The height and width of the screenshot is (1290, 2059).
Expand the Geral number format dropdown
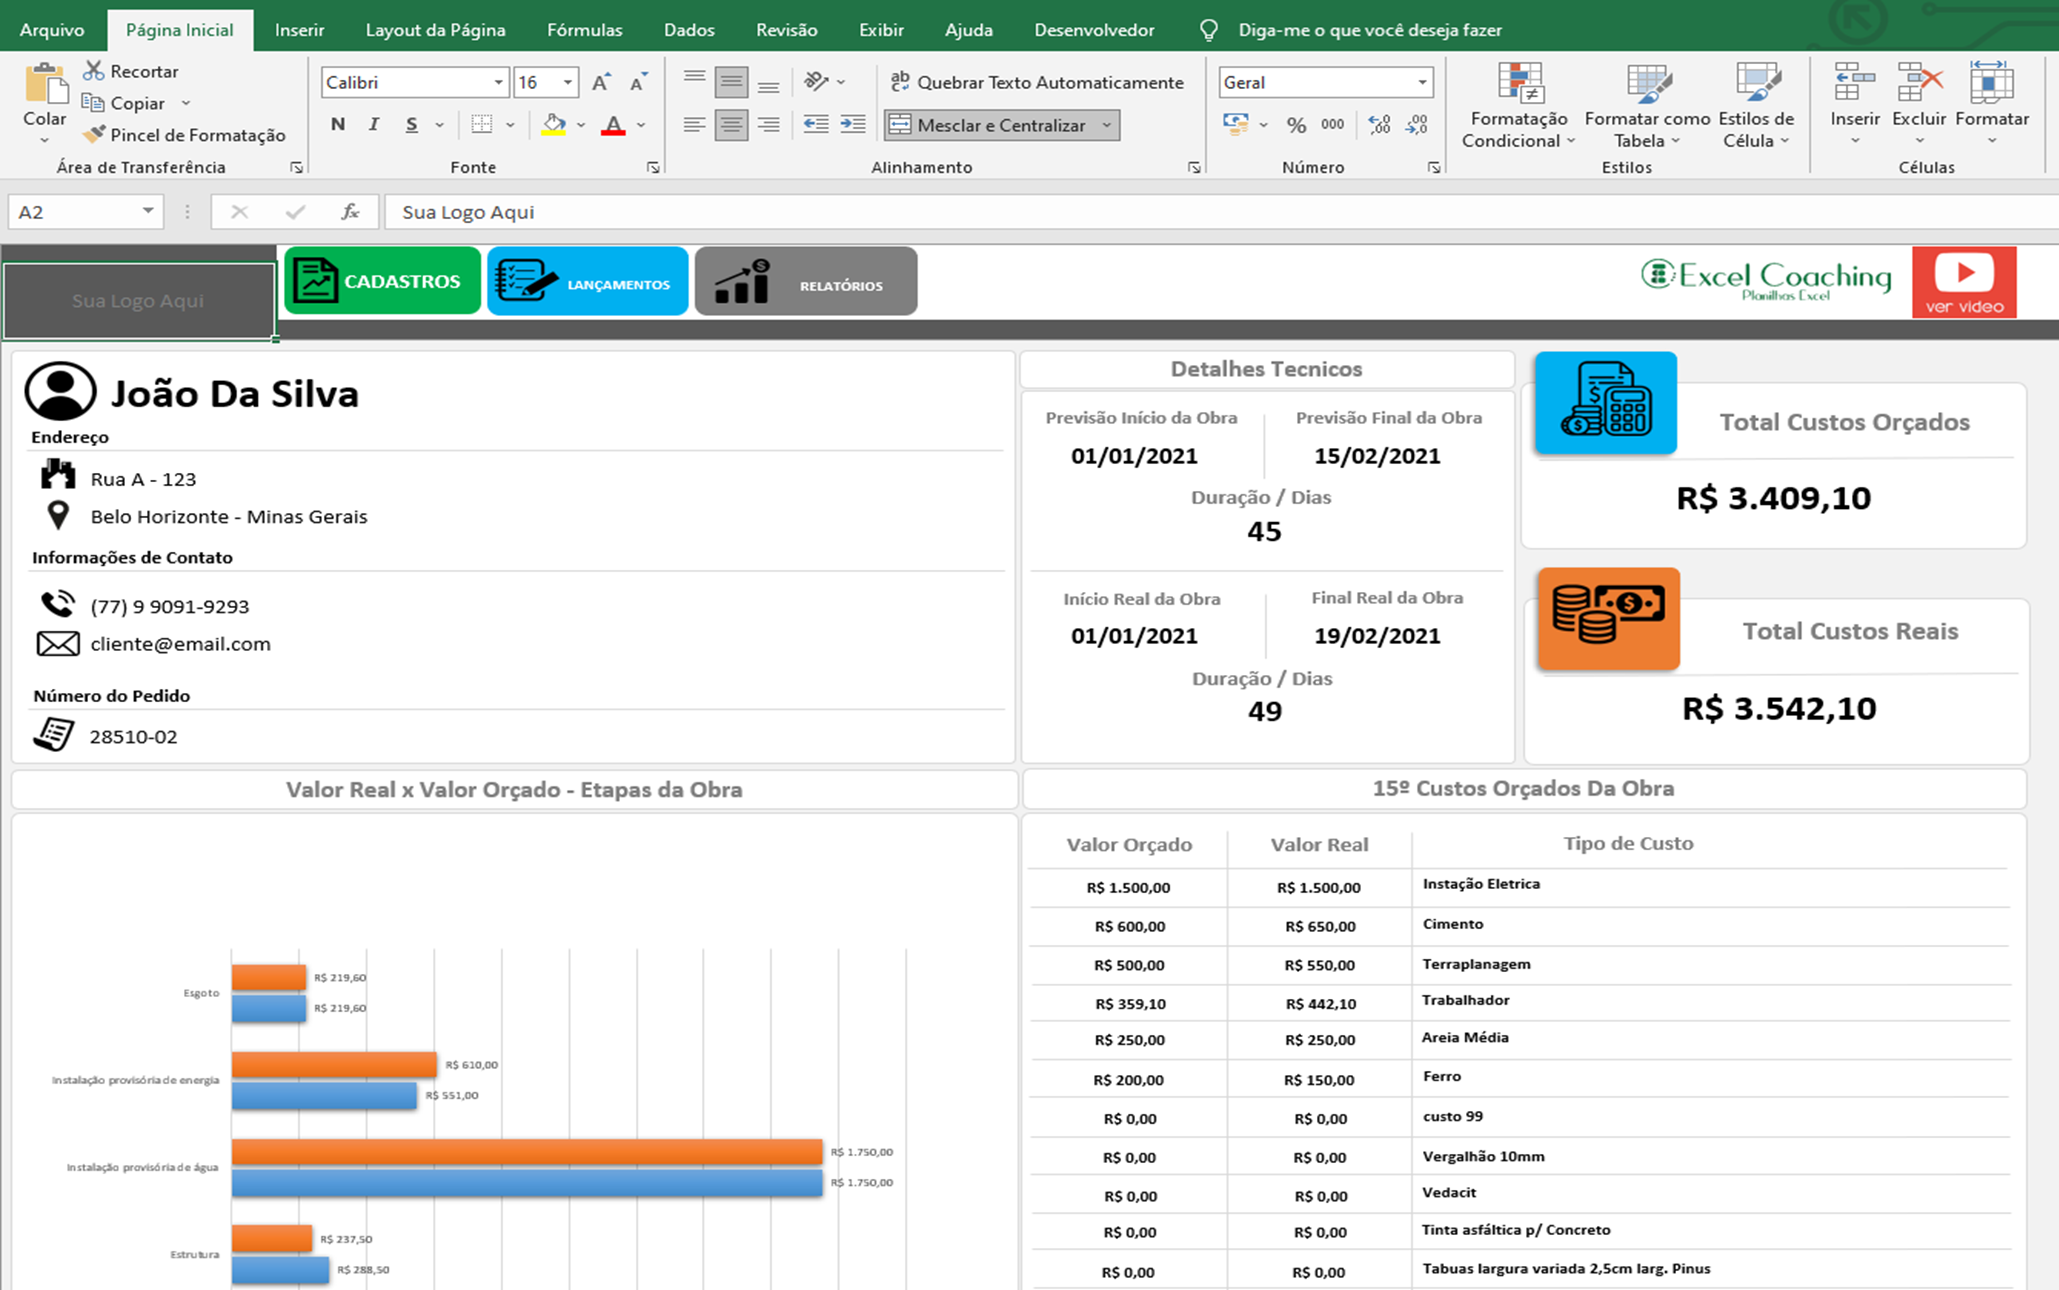[1421, 82]
